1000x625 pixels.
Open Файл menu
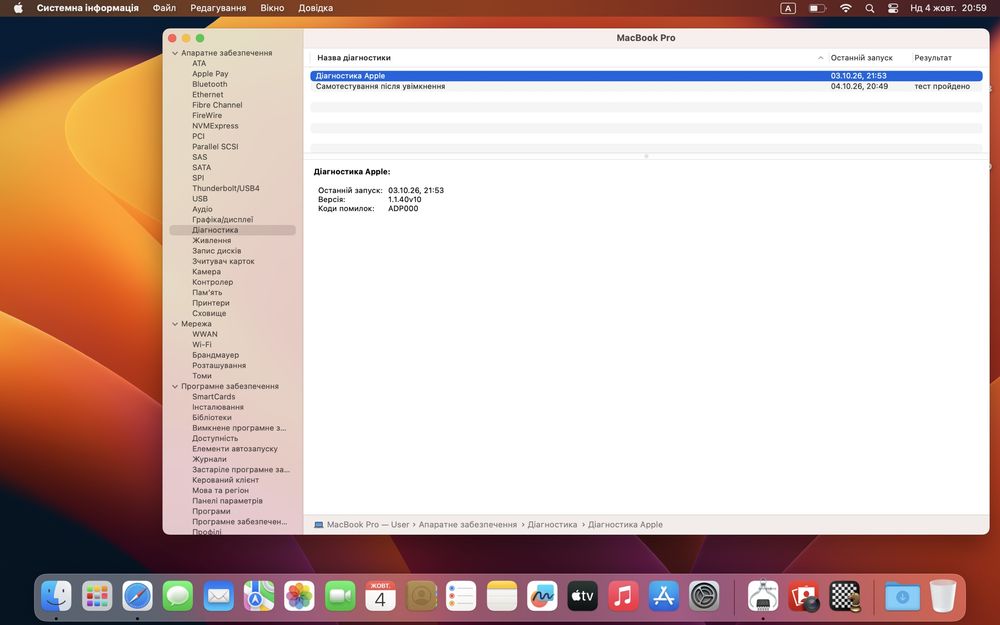164,8
